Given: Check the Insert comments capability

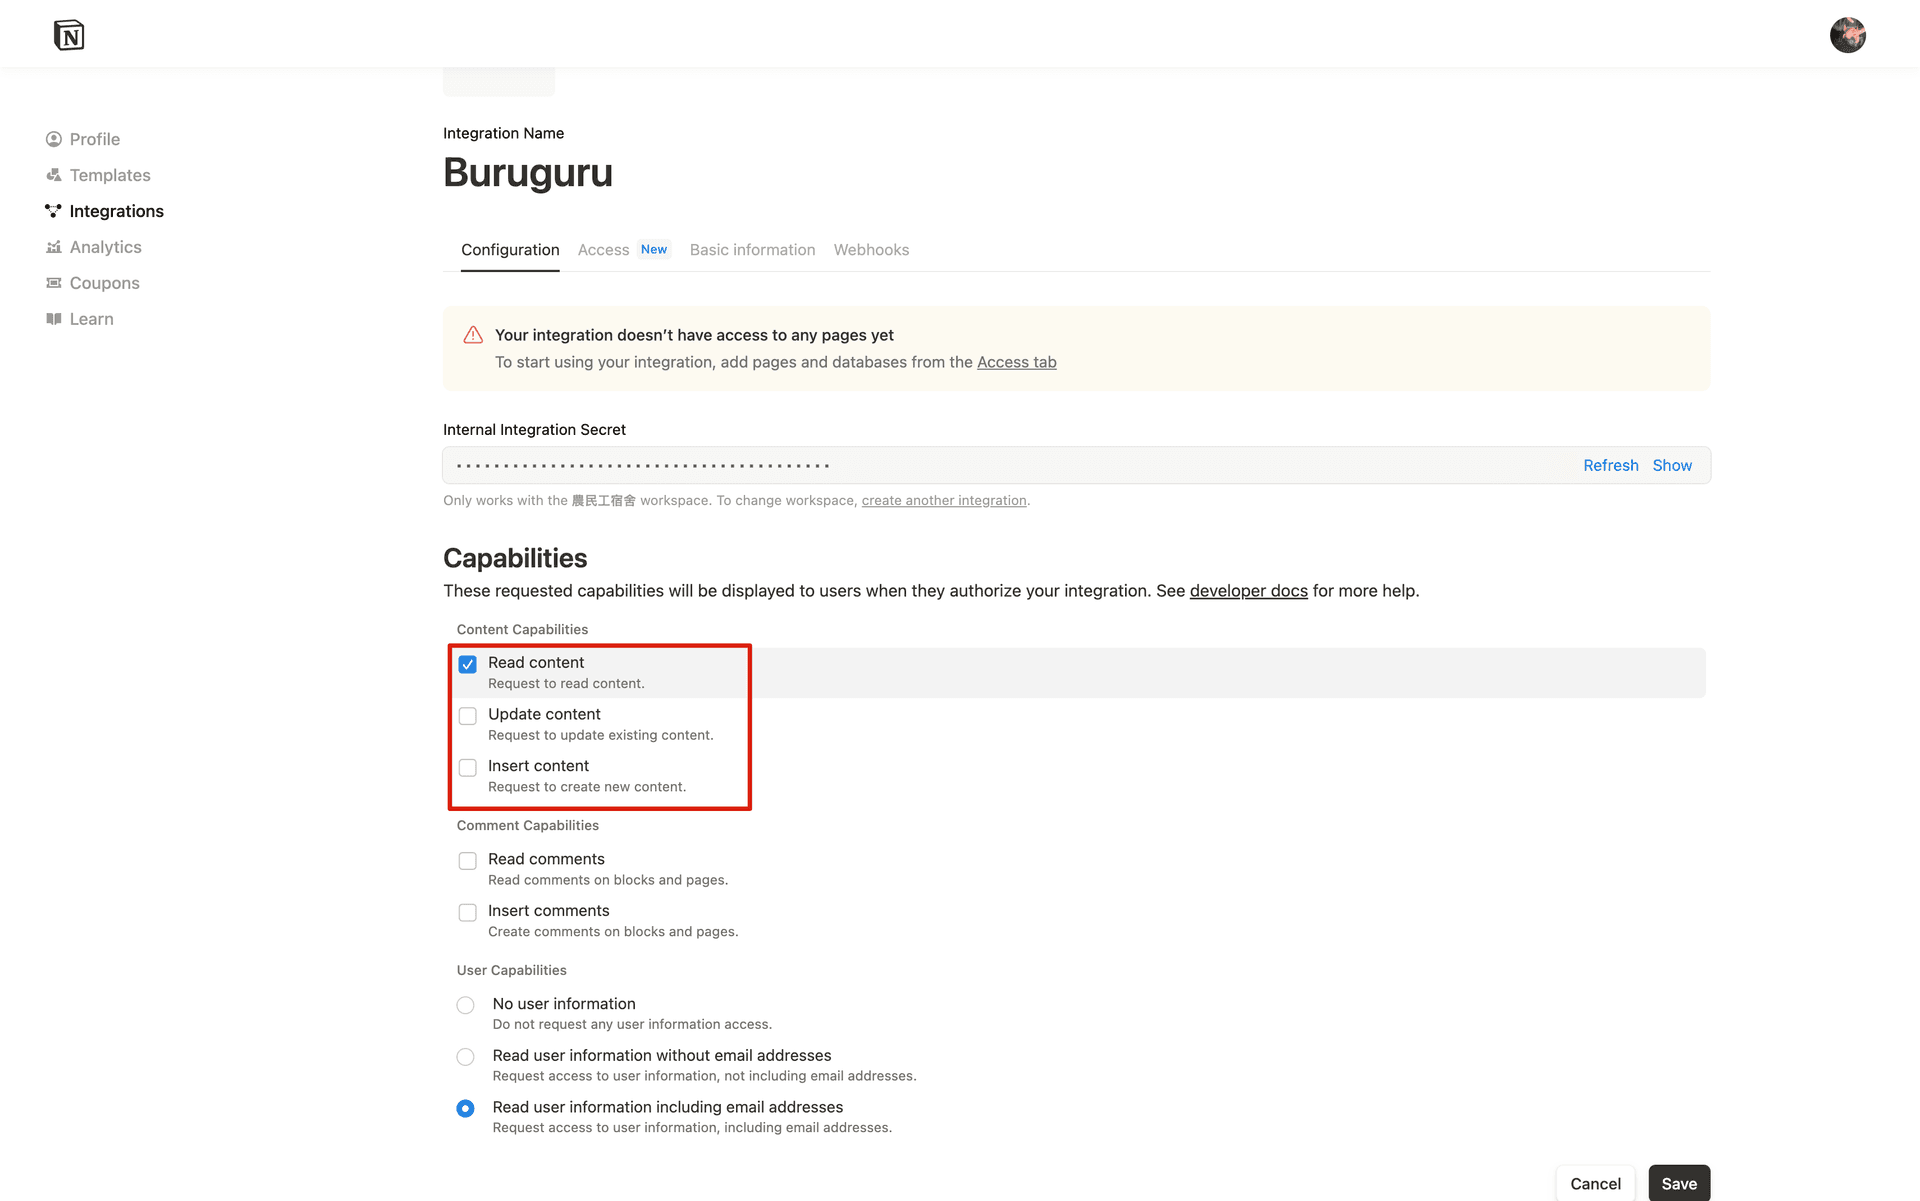Looking at the screenshot, I should pyautogui.click(x=467, y=912).
